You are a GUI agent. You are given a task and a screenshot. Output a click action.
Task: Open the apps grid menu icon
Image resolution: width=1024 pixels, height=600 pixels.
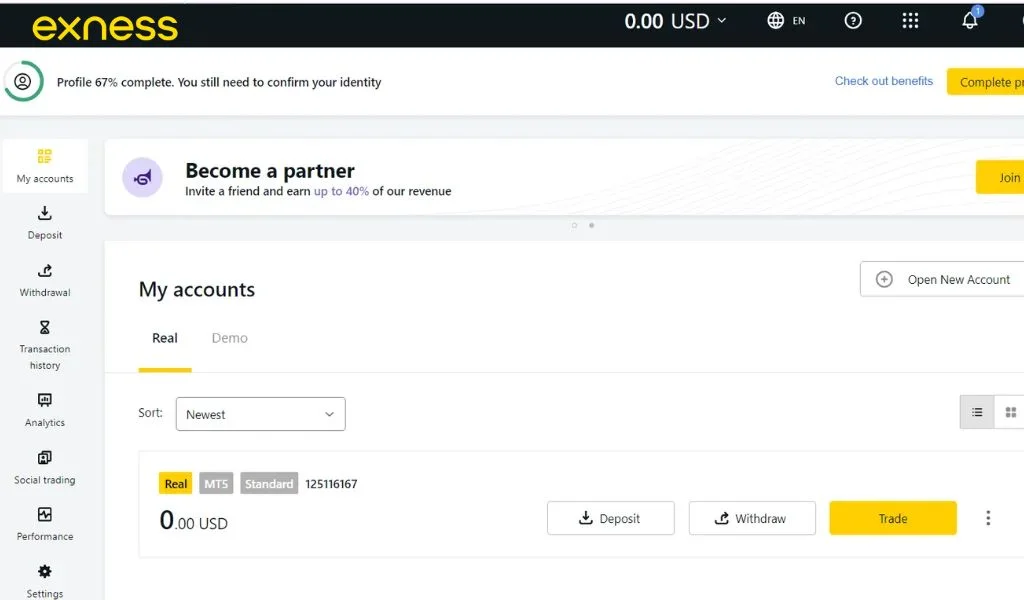(x=910, y=21)
